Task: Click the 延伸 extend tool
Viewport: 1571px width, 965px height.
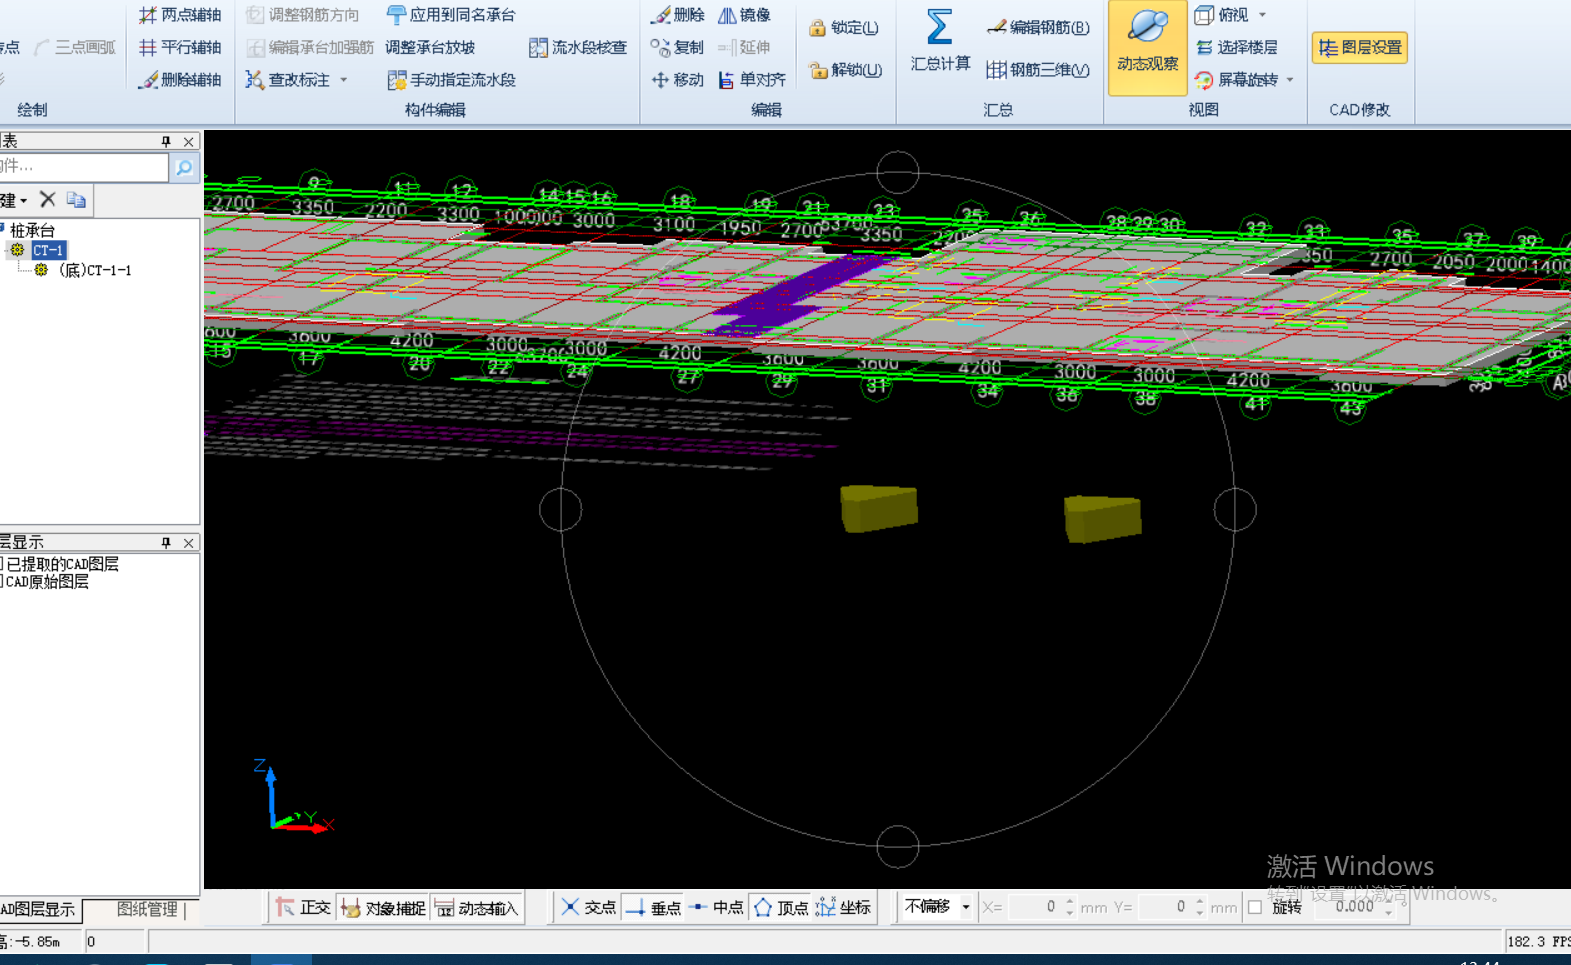Action: coord(745,47)
